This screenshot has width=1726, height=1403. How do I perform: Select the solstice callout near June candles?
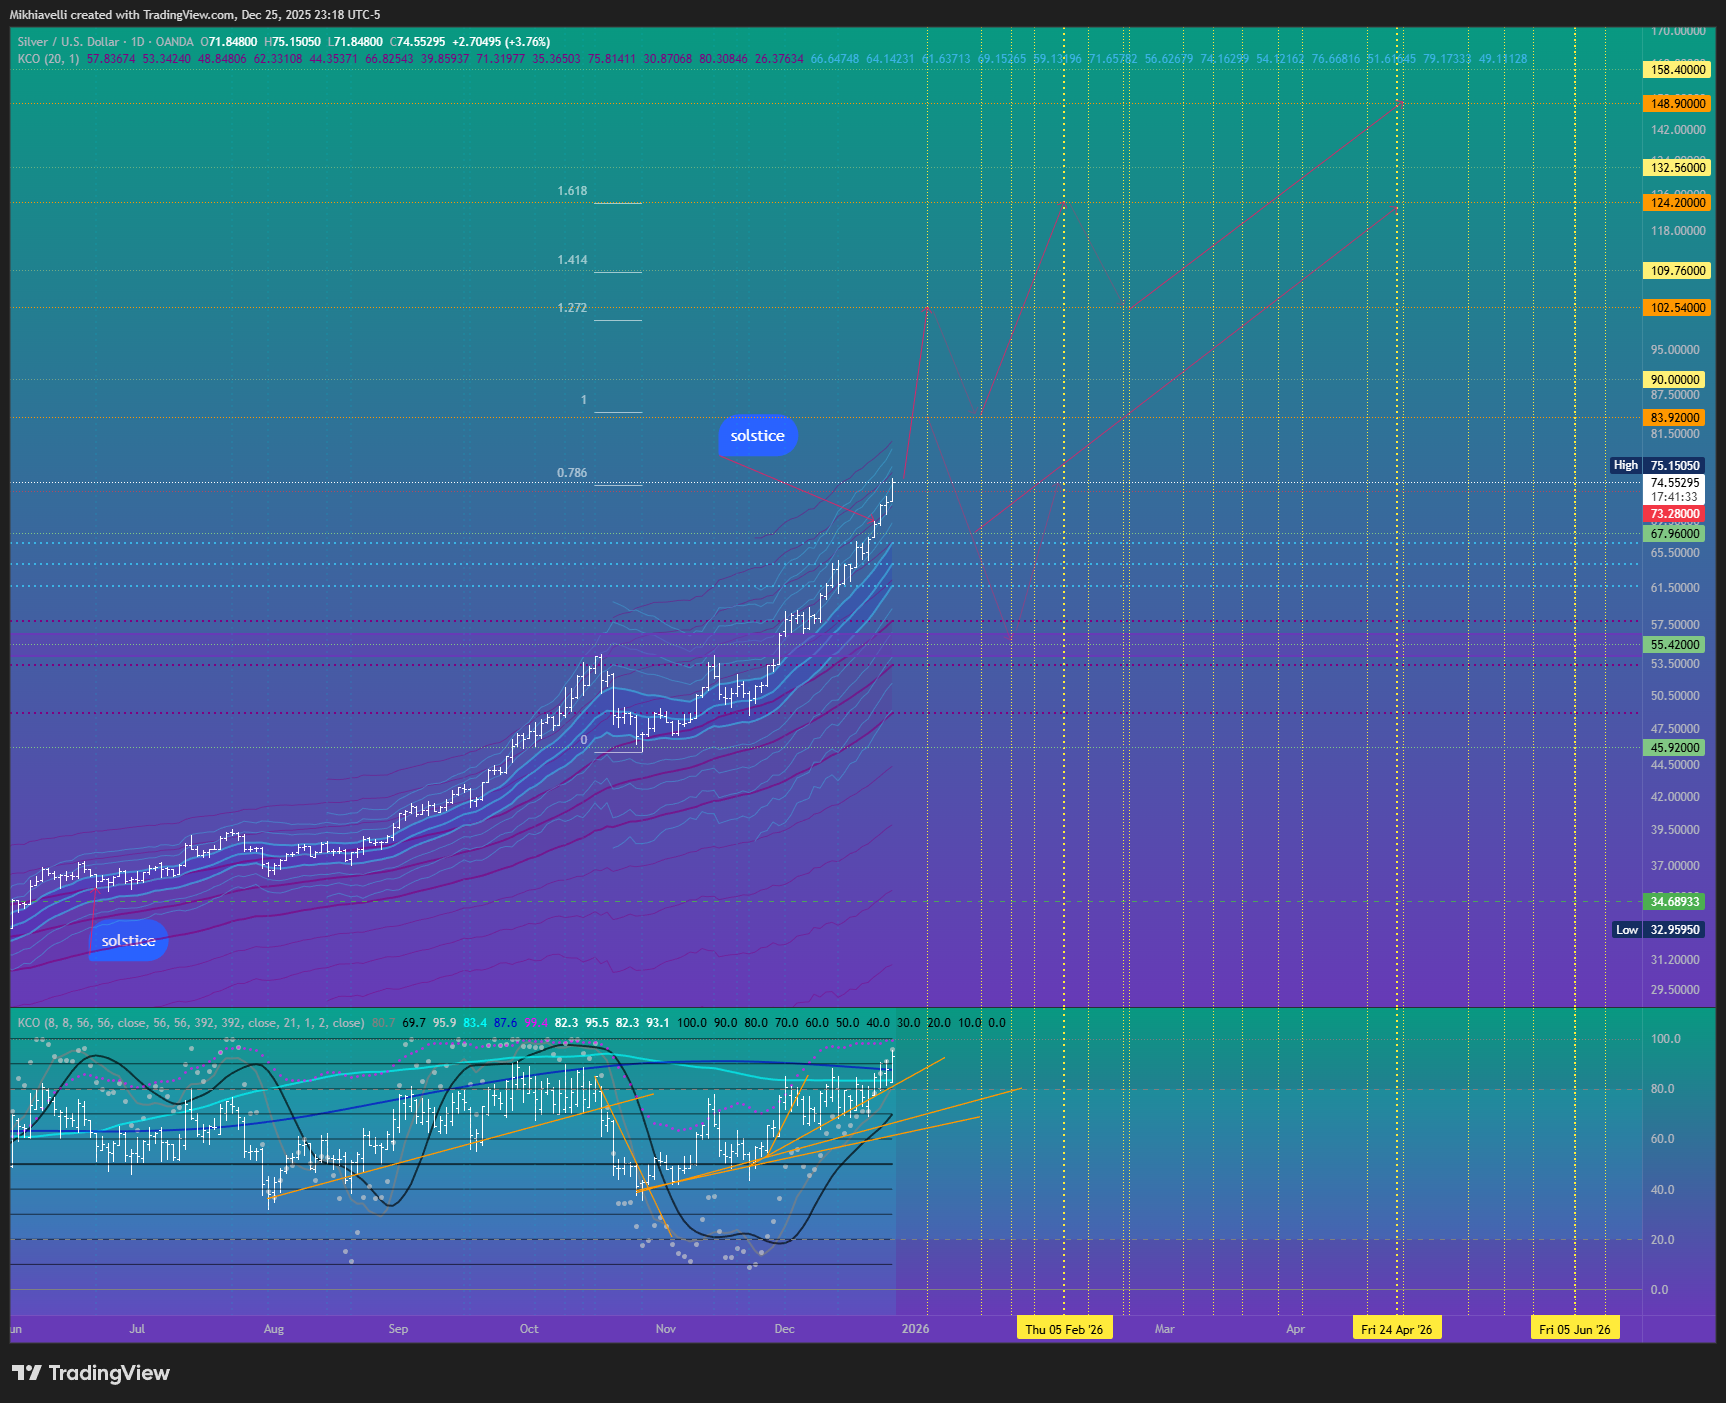(128, 941)
